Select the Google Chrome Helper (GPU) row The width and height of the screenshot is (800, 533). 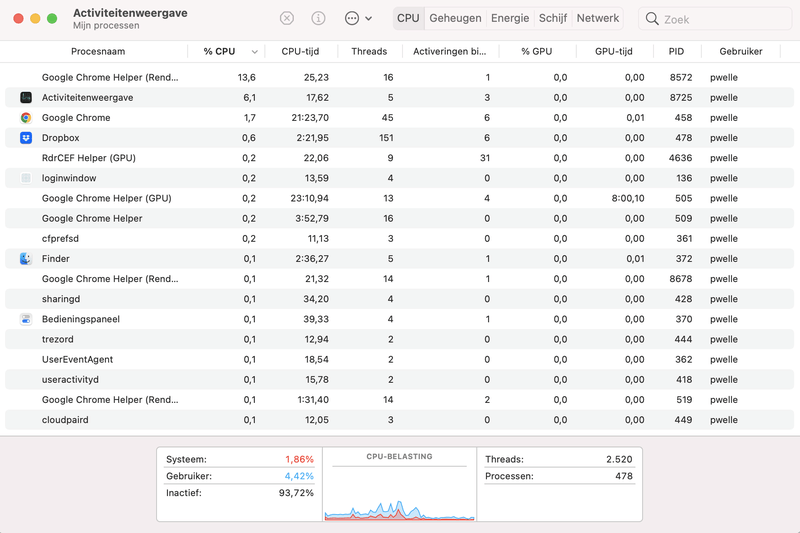pyautogui.click(x=399, y=198)
